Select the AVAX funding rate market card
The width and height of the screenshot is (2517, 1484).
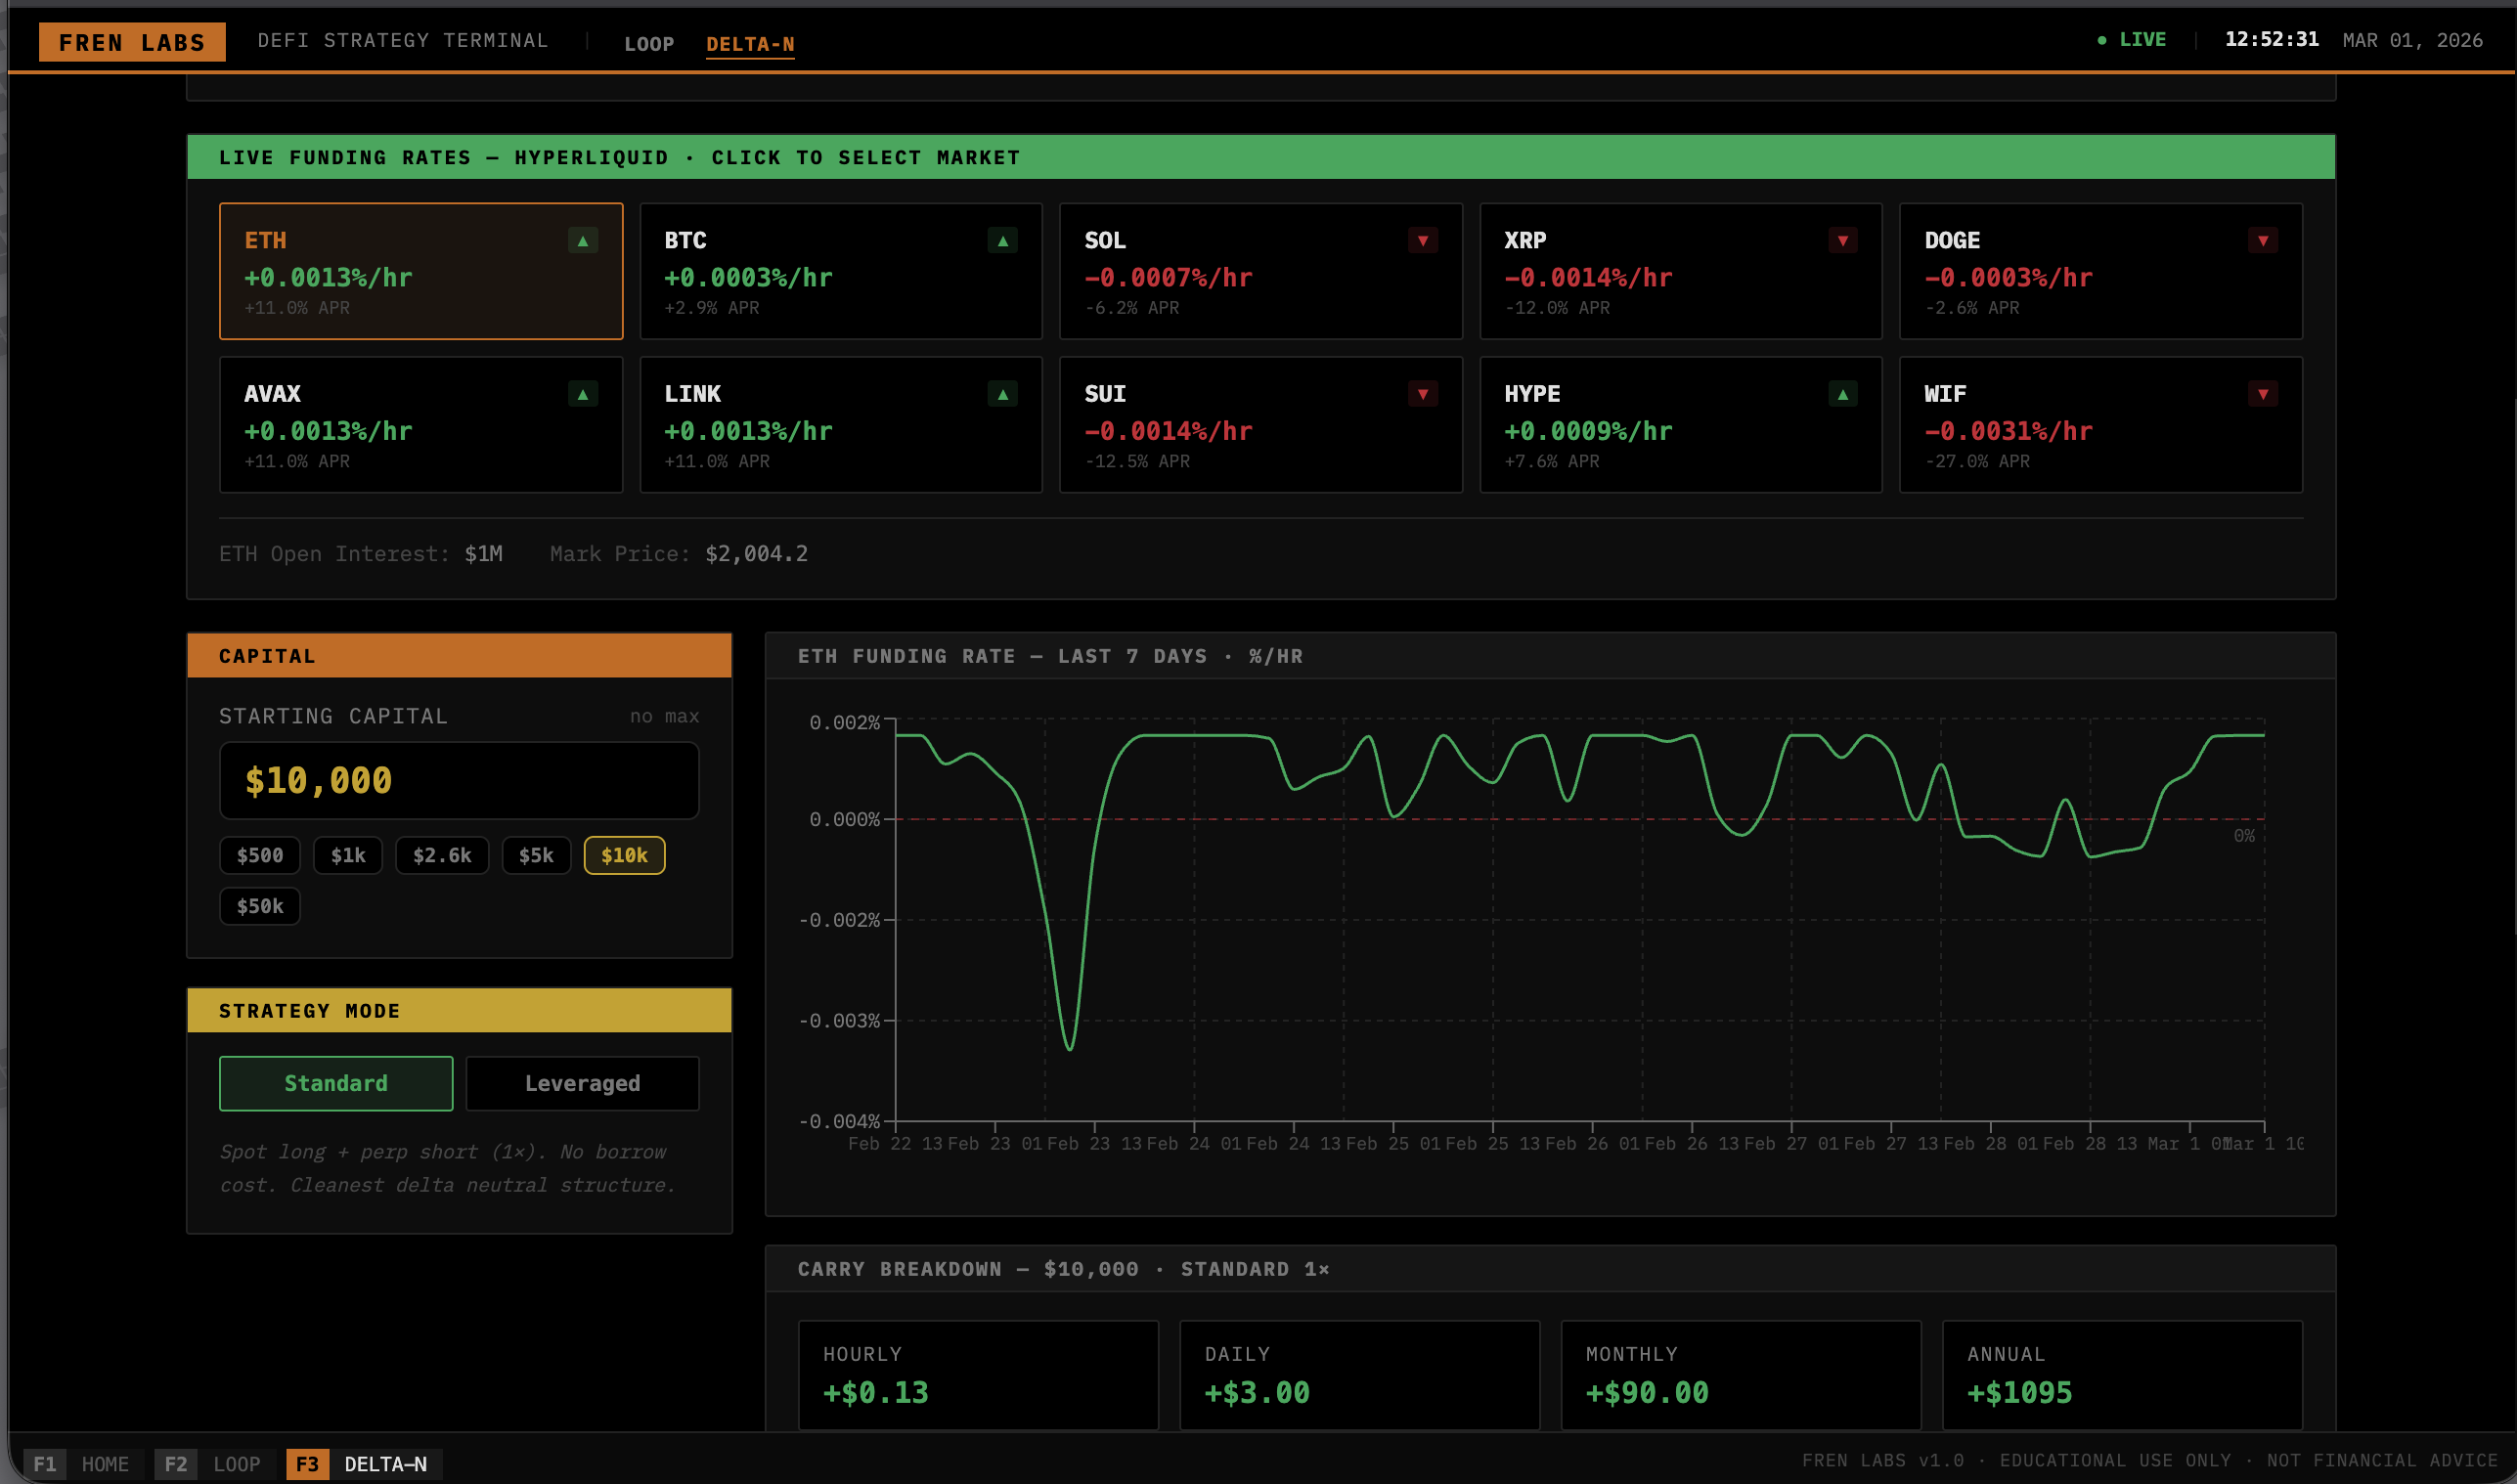[x=421, y=424]
